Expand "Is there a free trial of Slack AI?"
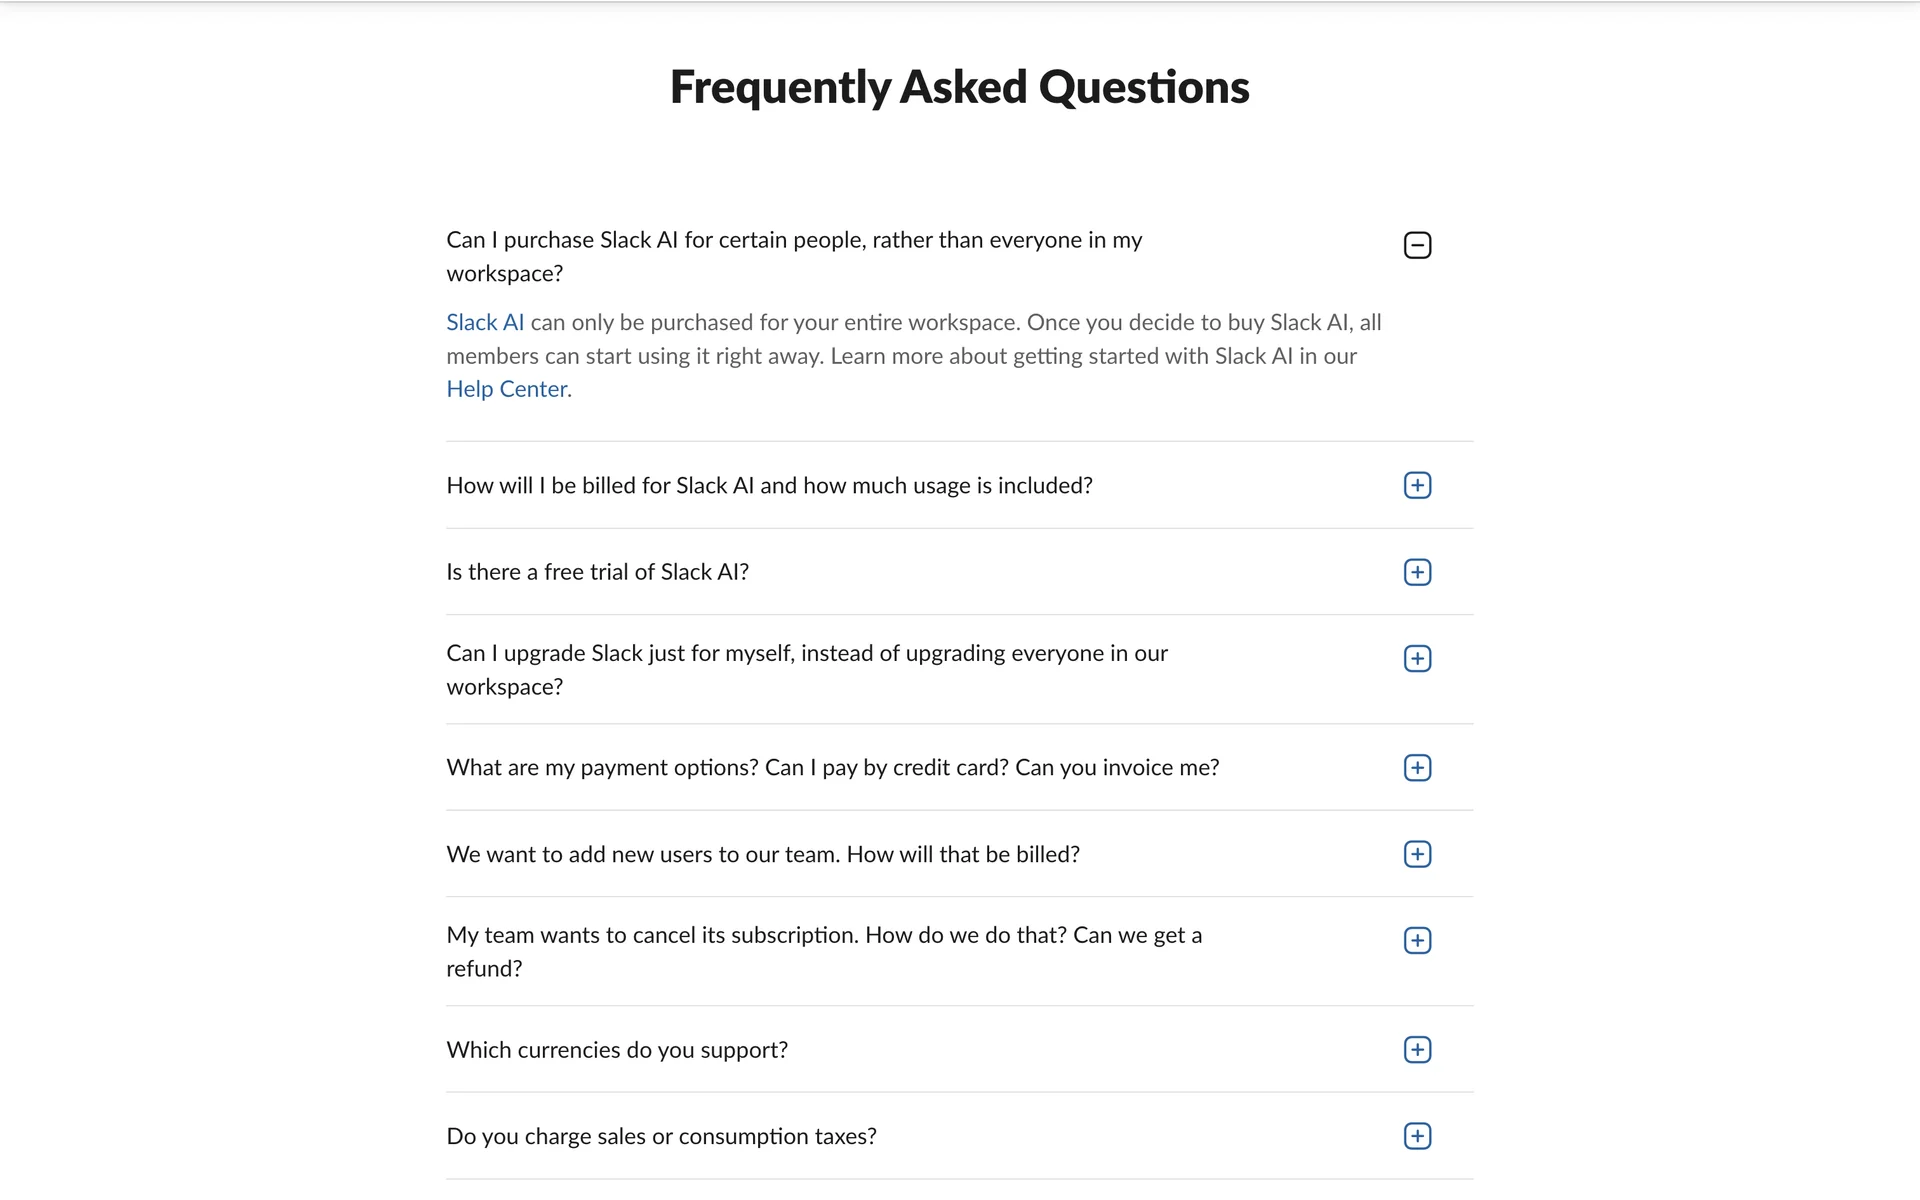This screenshot has height=1200, width=1920. pos(597,572)
